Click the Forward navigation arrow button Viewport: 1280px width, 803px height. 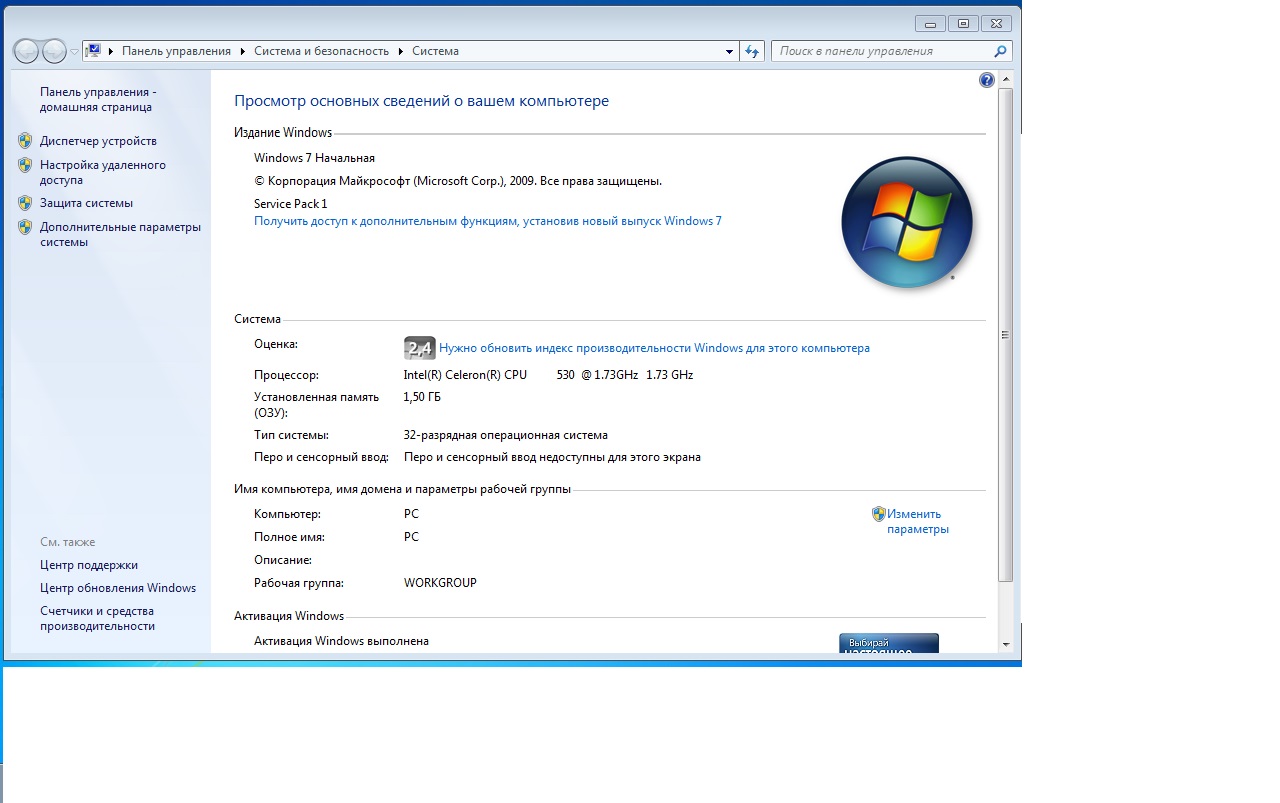[x=54, y=50]
